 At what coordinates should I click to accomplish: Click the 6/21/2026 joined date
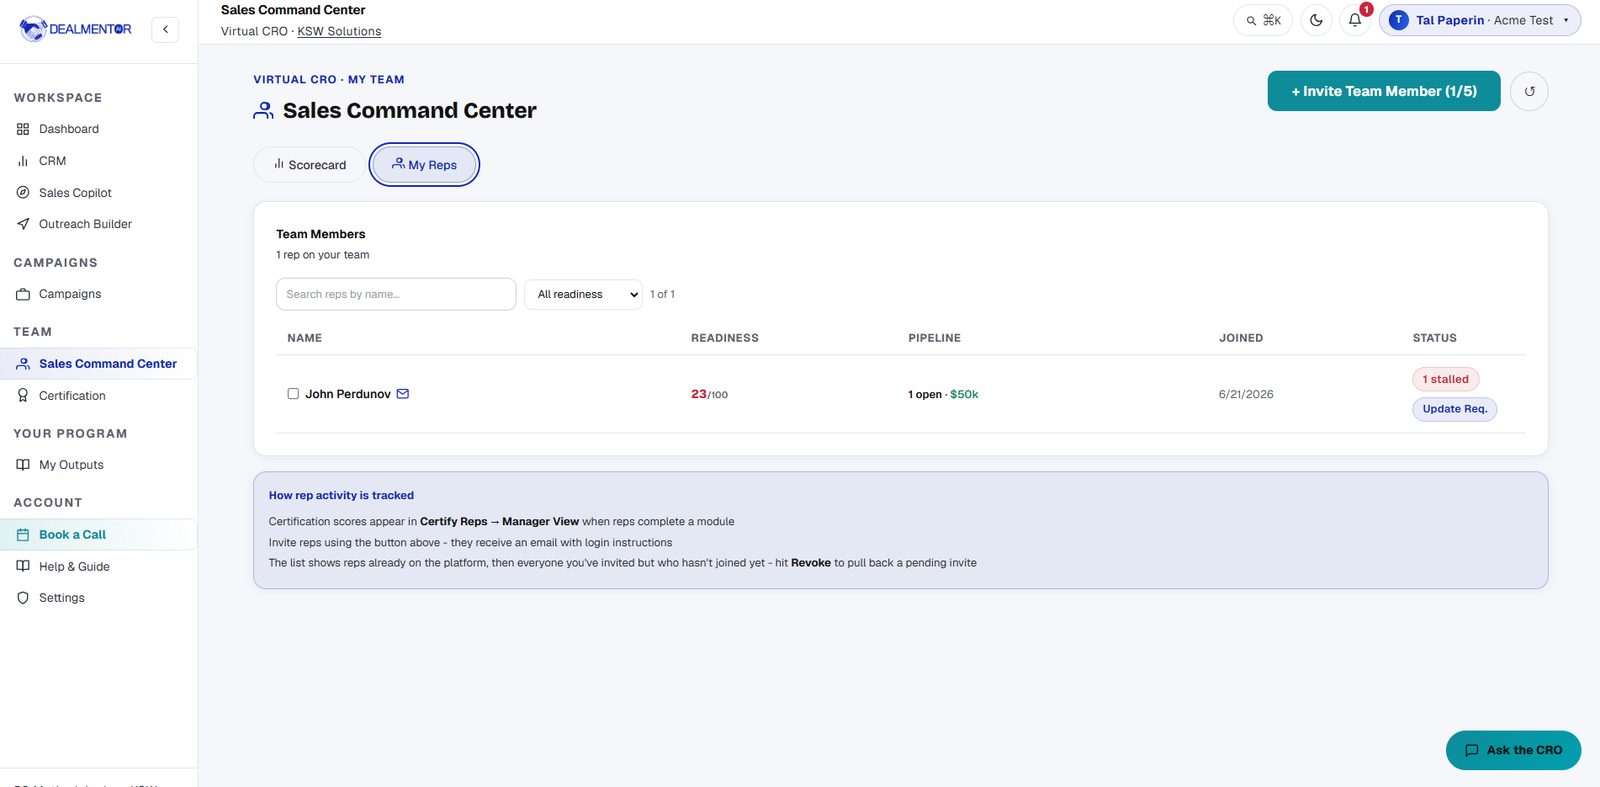(x=1246, y=394)
